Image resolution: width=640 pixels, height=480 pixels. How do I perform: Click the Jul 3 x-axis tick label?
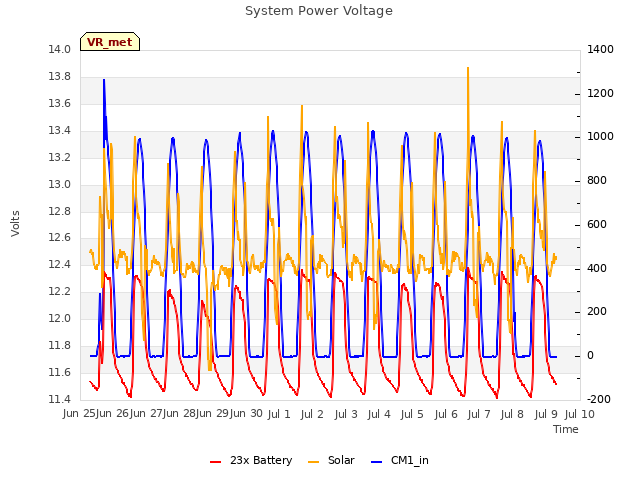click(346, 414)
